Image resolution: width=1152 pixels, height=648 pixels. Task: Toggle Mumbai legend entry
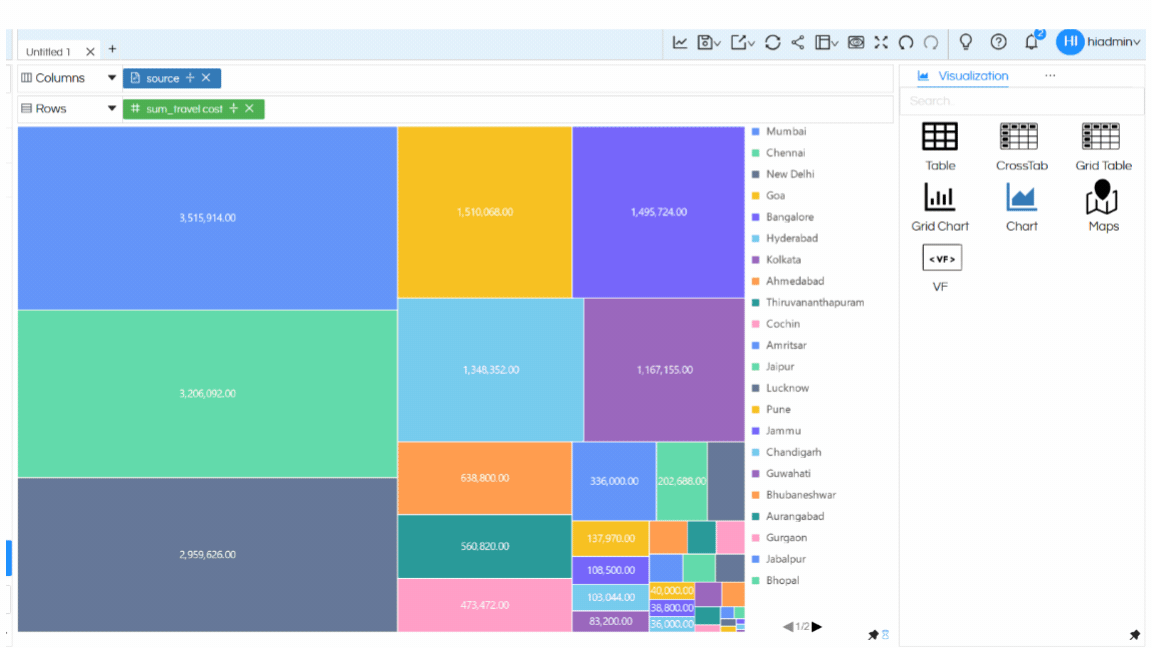pos(779,132)
